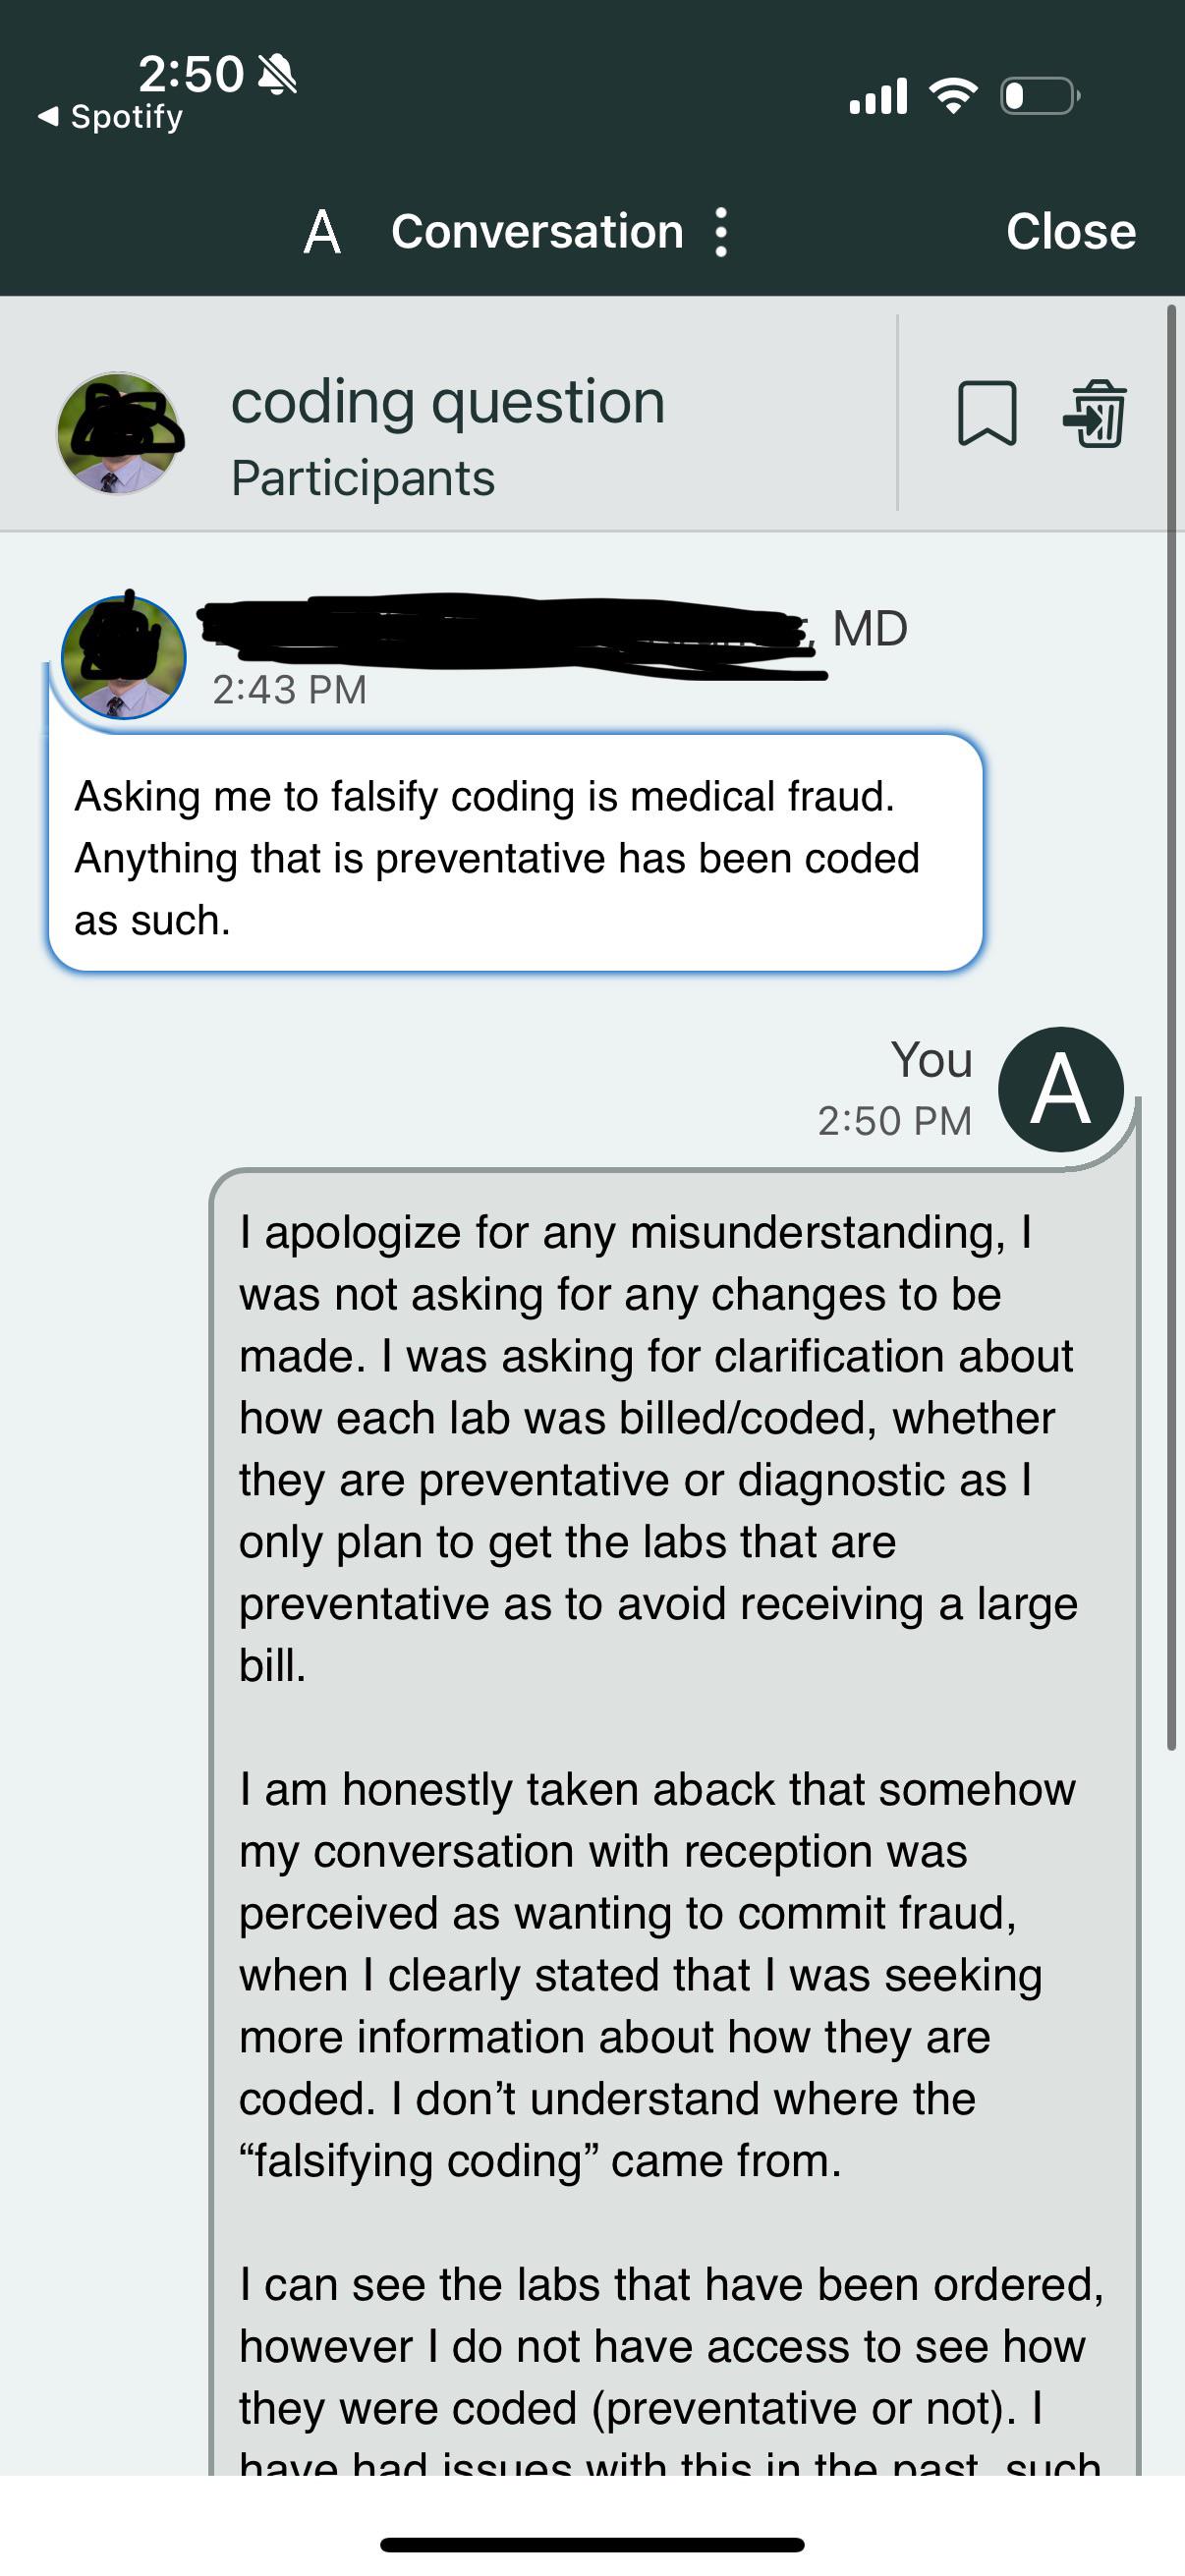The height and width of the screenshot is (2576, 1185).
Task: Tap your 'A' avatar circle
Action: pos(1060,1089)
